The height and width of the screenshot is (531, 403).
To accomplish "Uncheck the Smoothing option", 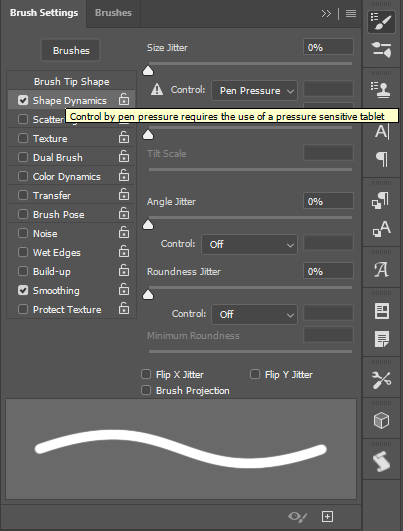I will click(x=23, y=290).
